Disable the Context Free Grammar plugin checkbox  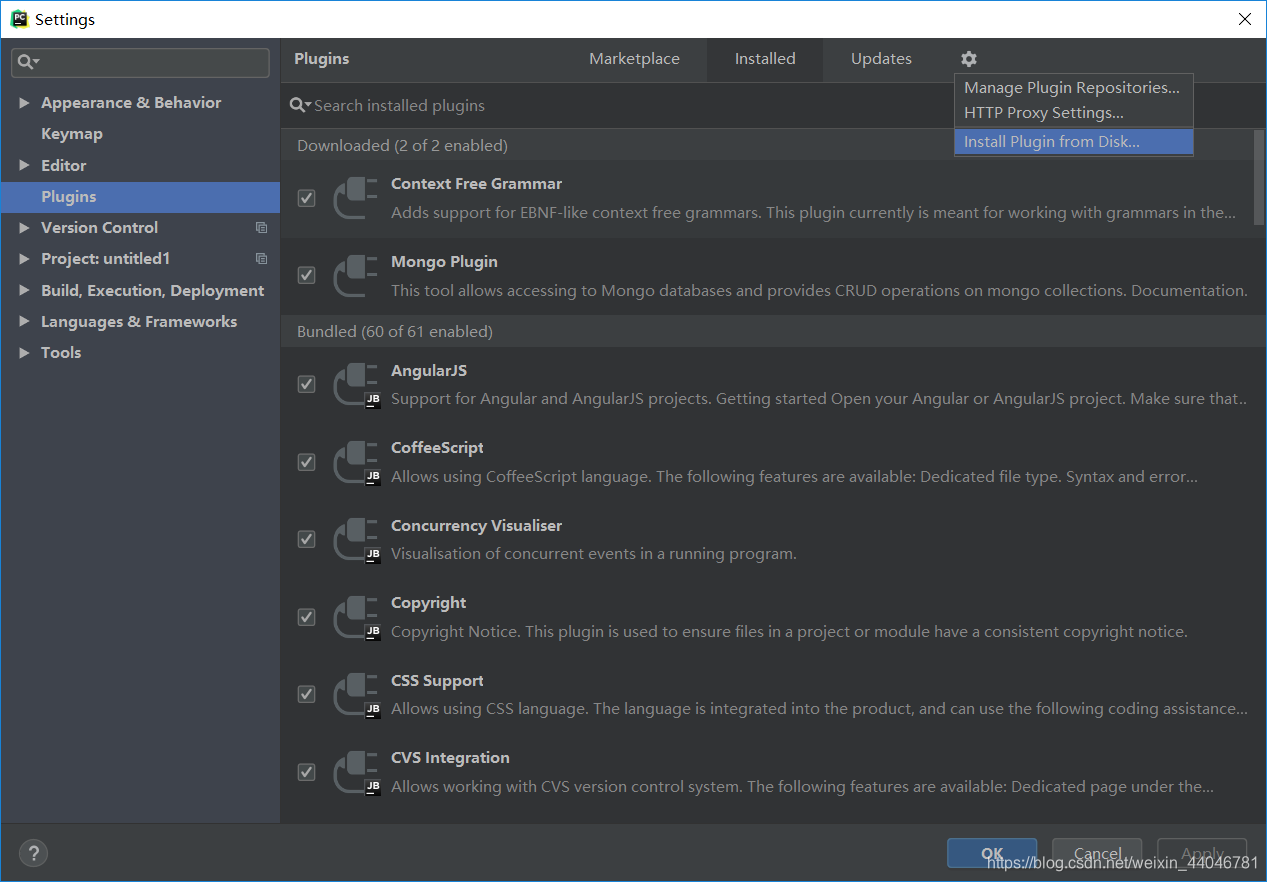pyautogui.click(x=306, y=198)
